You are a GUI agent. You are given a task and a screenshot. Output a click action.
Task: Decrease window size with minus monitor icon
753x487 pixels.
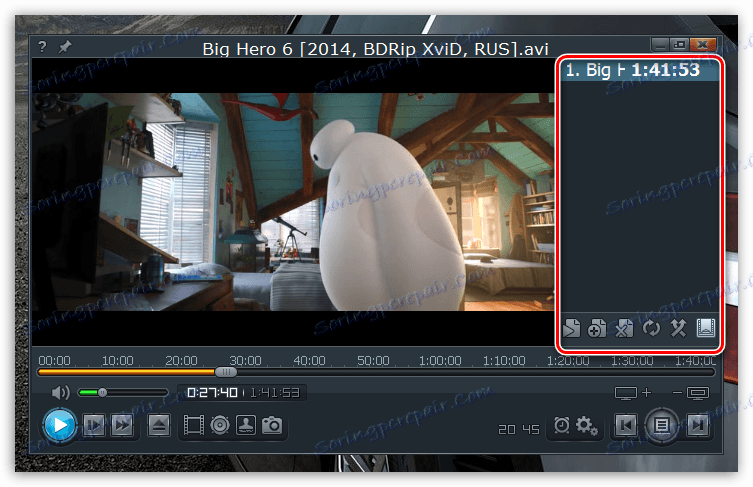(x=691, y=393)
